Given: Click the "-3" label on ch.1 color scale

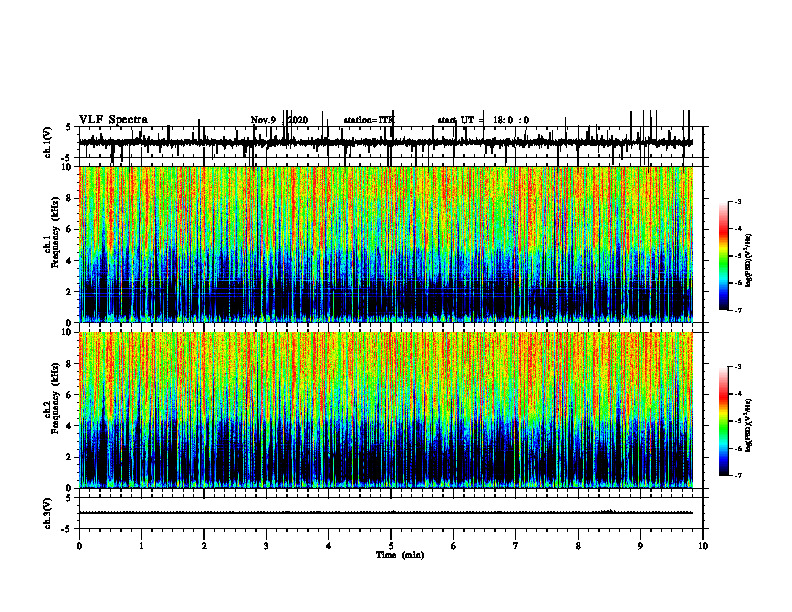Looking at the screenshot, I should point(737,201).
